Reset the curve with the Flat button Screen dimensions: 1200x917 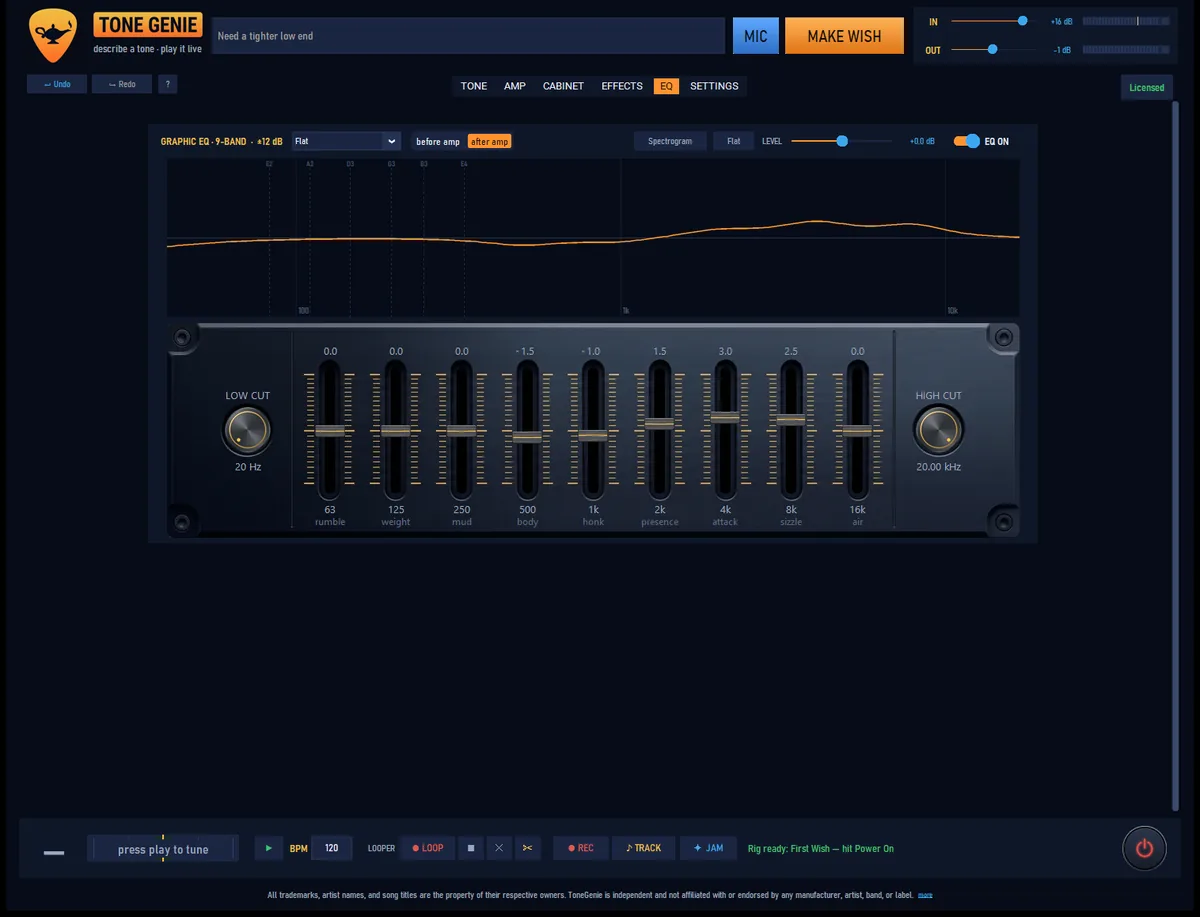tap(734, 141)
